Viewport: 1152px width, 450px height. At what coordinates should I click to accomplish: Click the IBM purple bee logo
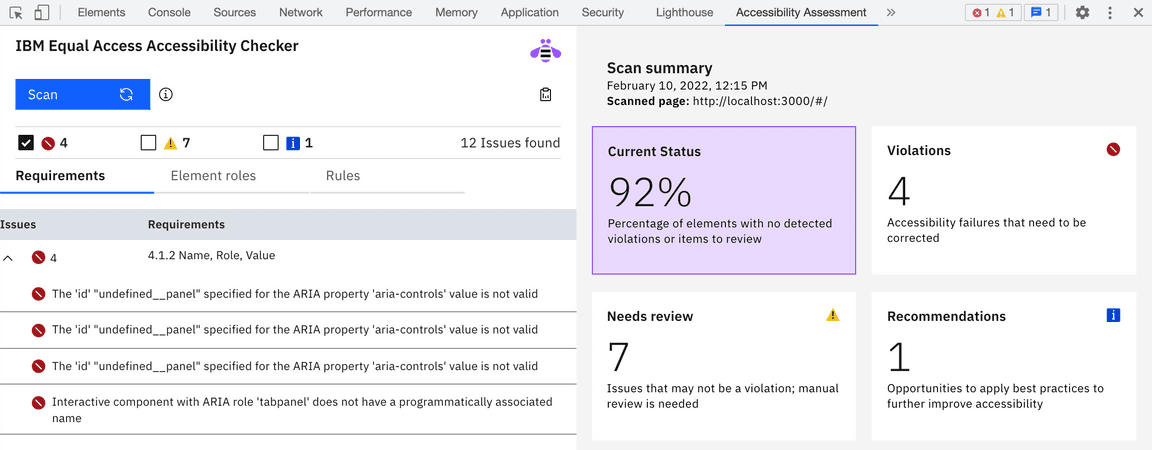(546, 51)
